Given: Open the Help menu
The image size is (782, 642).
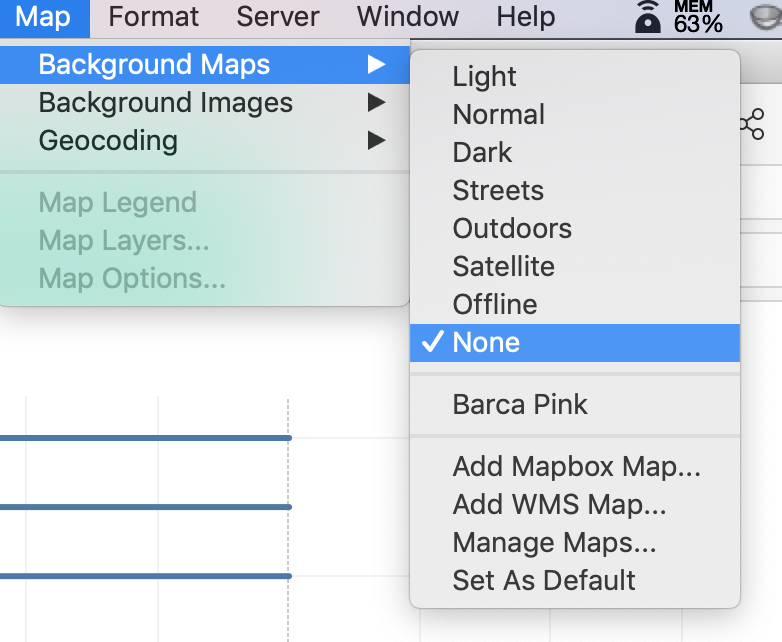Looking at the screenshot, I should pyautogui.click(x=525, y=17).
